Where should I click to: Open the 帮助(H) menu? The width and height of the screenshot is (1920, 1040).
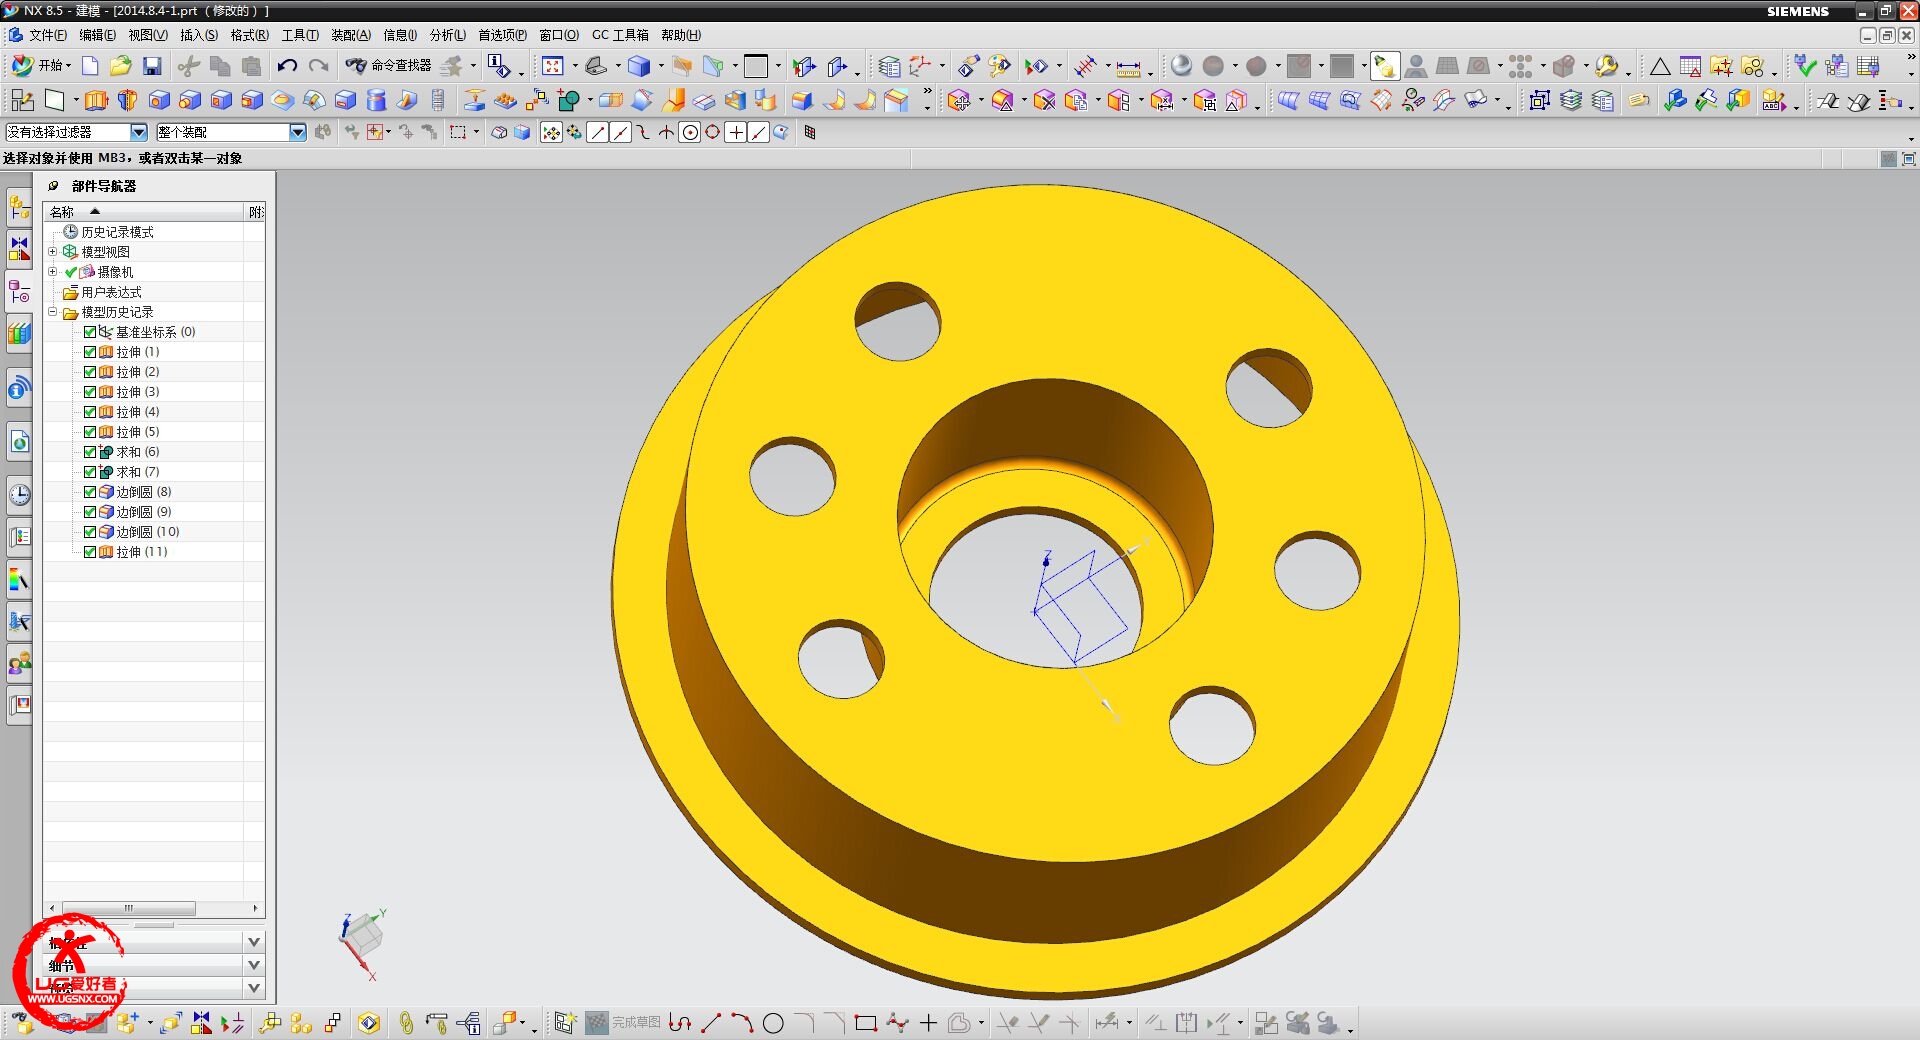[x=681, y=35]
